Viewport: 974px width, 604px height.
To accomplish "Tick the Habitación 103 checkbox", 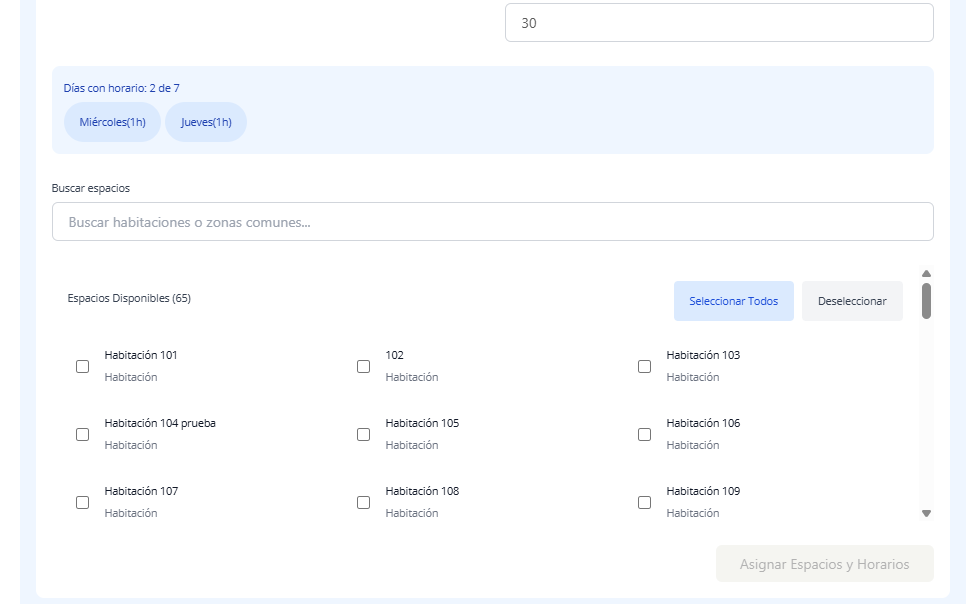I will click(645, 367).
